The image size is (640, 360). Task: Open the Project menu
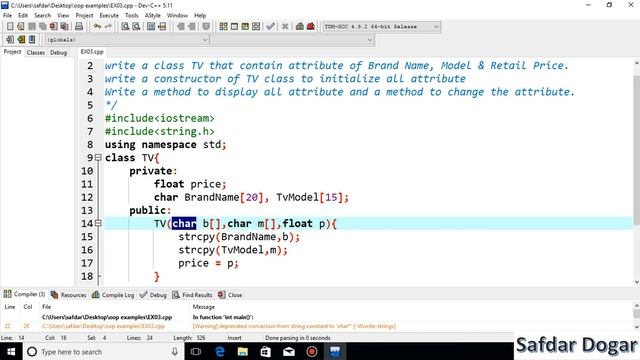84,15
